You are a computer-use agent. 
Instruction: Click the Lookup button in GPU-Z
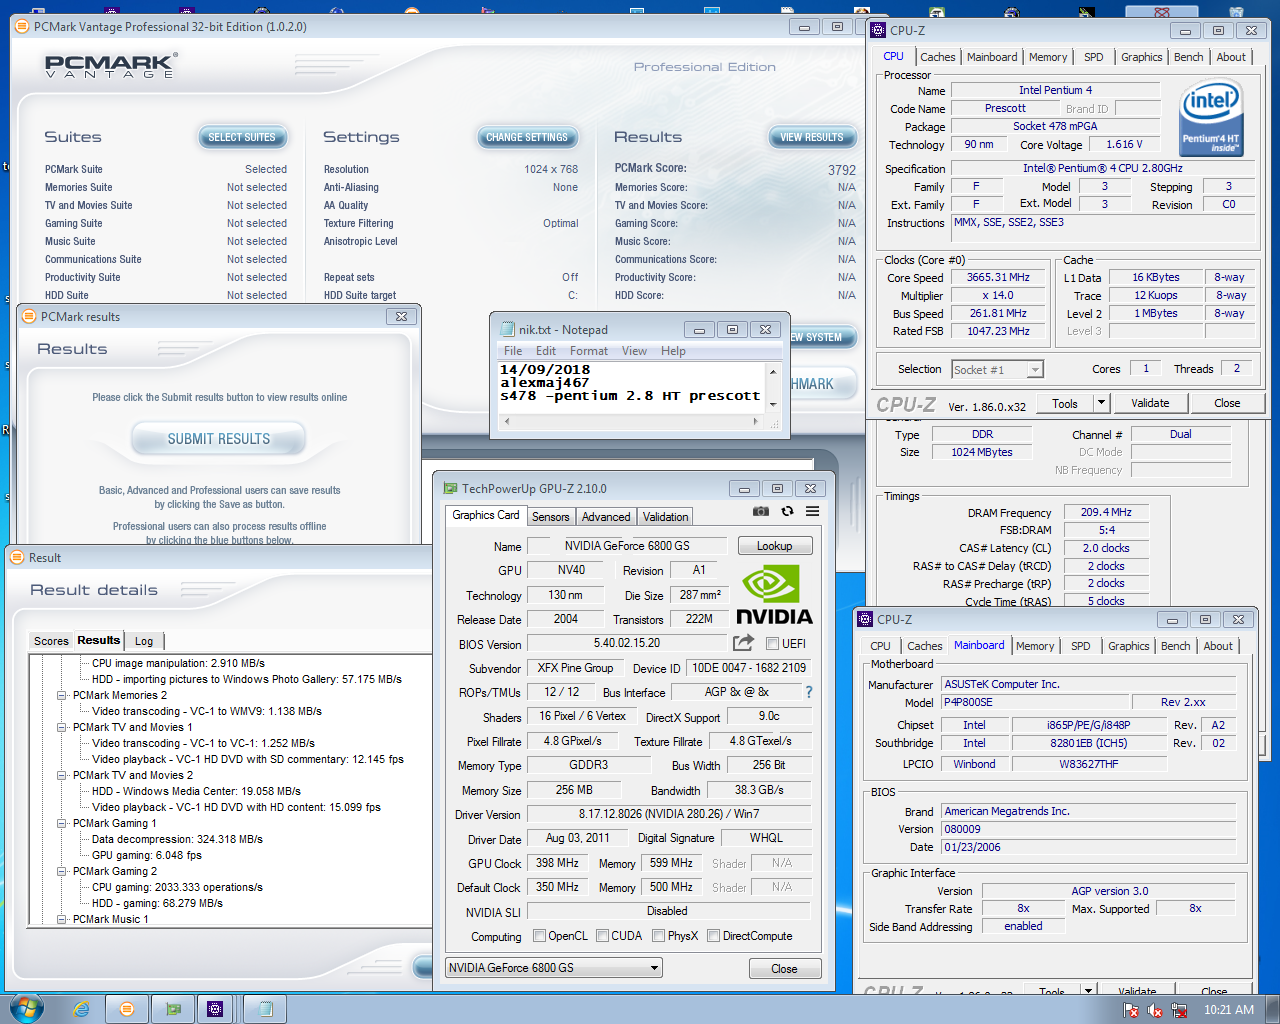tap(775, 546)
